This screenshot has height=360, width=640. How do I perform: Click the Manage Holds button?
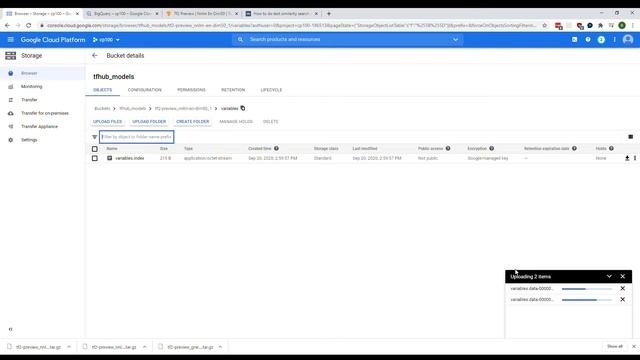[x=236, y=122]
